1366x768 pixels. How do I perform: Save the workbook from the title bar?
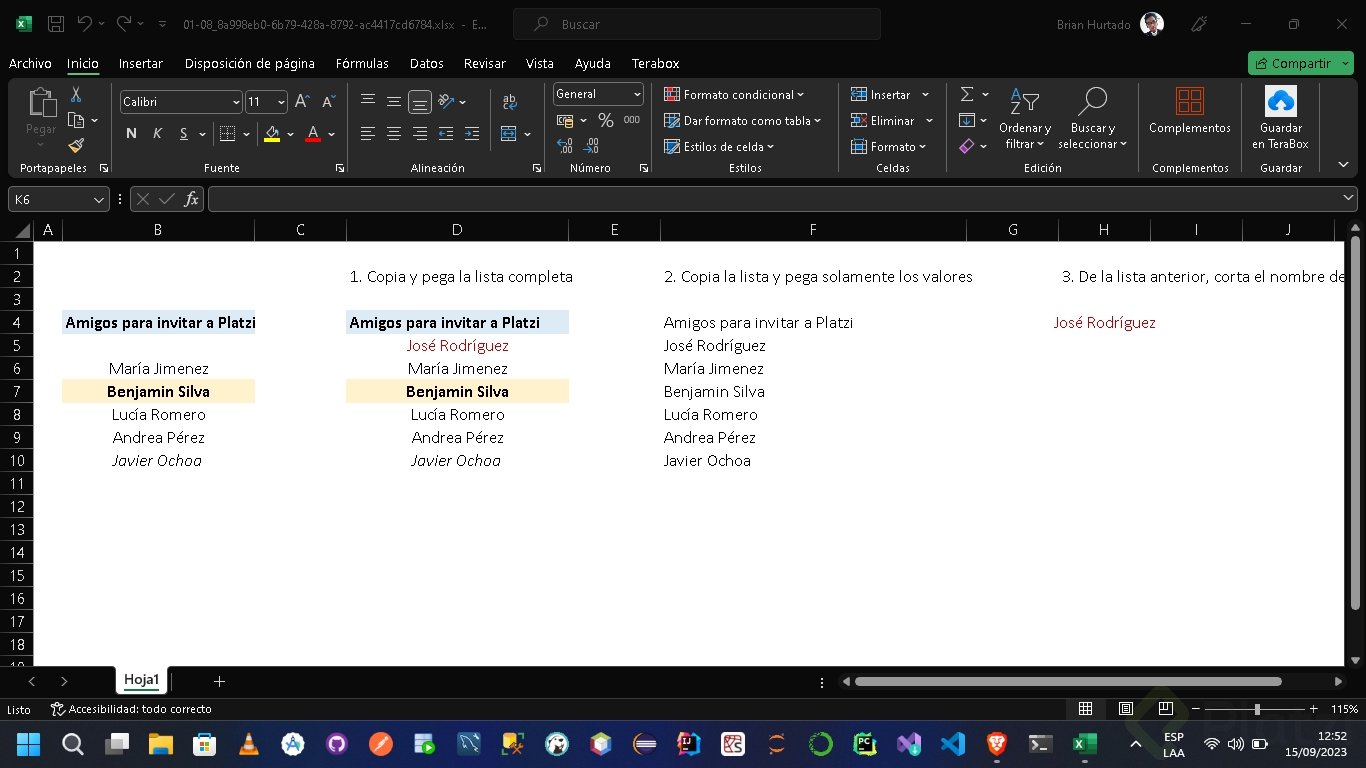pyautogui.click(x=56, y=24)
